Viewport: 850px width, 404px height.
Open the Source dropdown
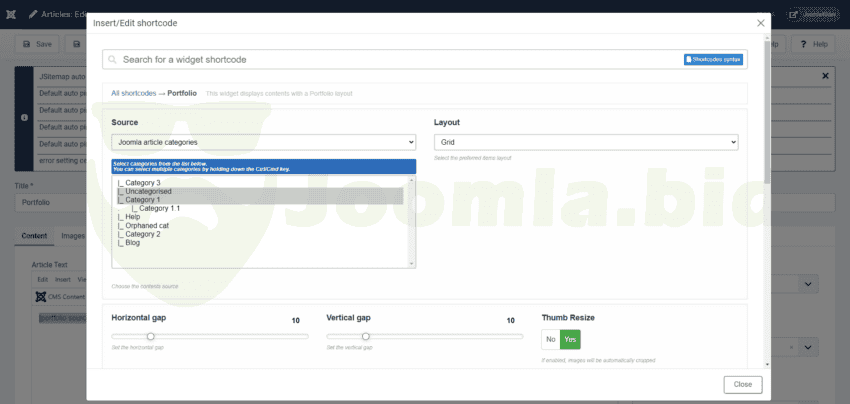pos(263,143)
